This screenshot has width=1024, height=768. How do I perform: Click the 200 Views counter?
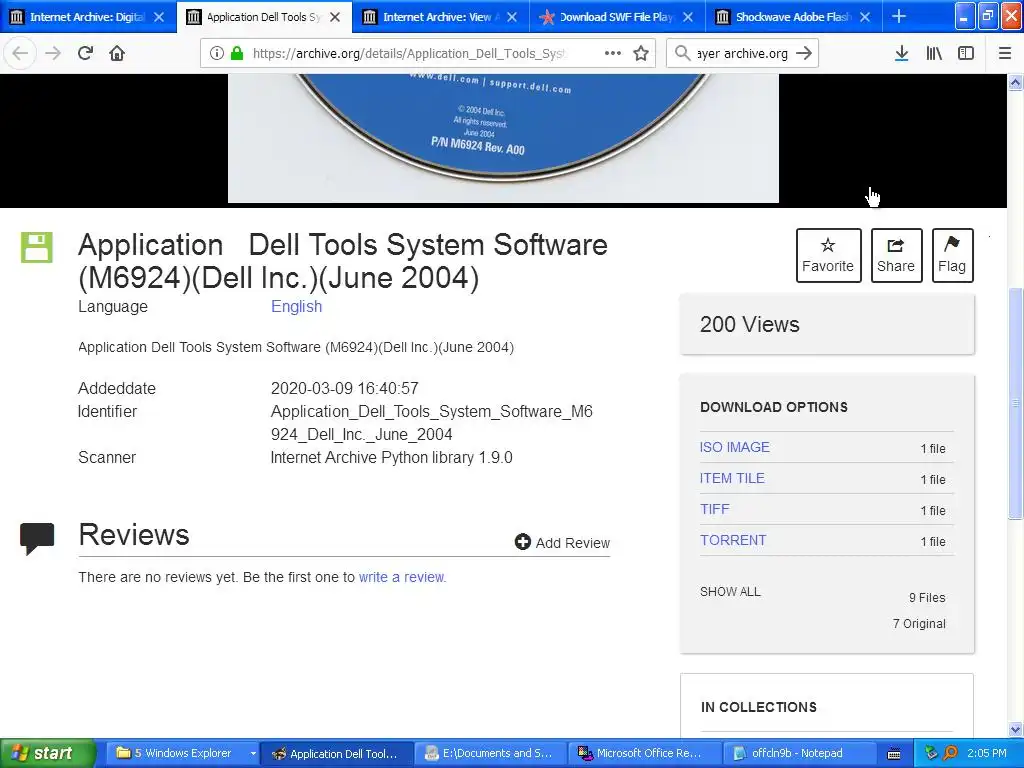[750, 325]
